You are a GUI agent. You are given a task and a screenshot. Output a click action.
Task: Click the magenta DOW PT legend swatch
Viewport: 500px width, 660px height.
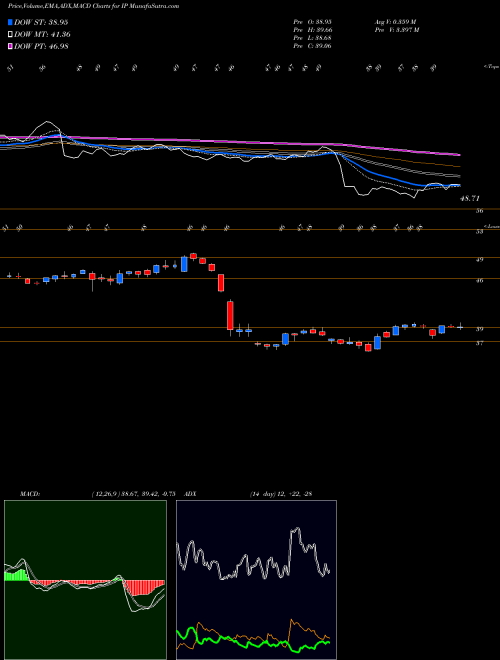pyautogui.click(x=10, y=46)
